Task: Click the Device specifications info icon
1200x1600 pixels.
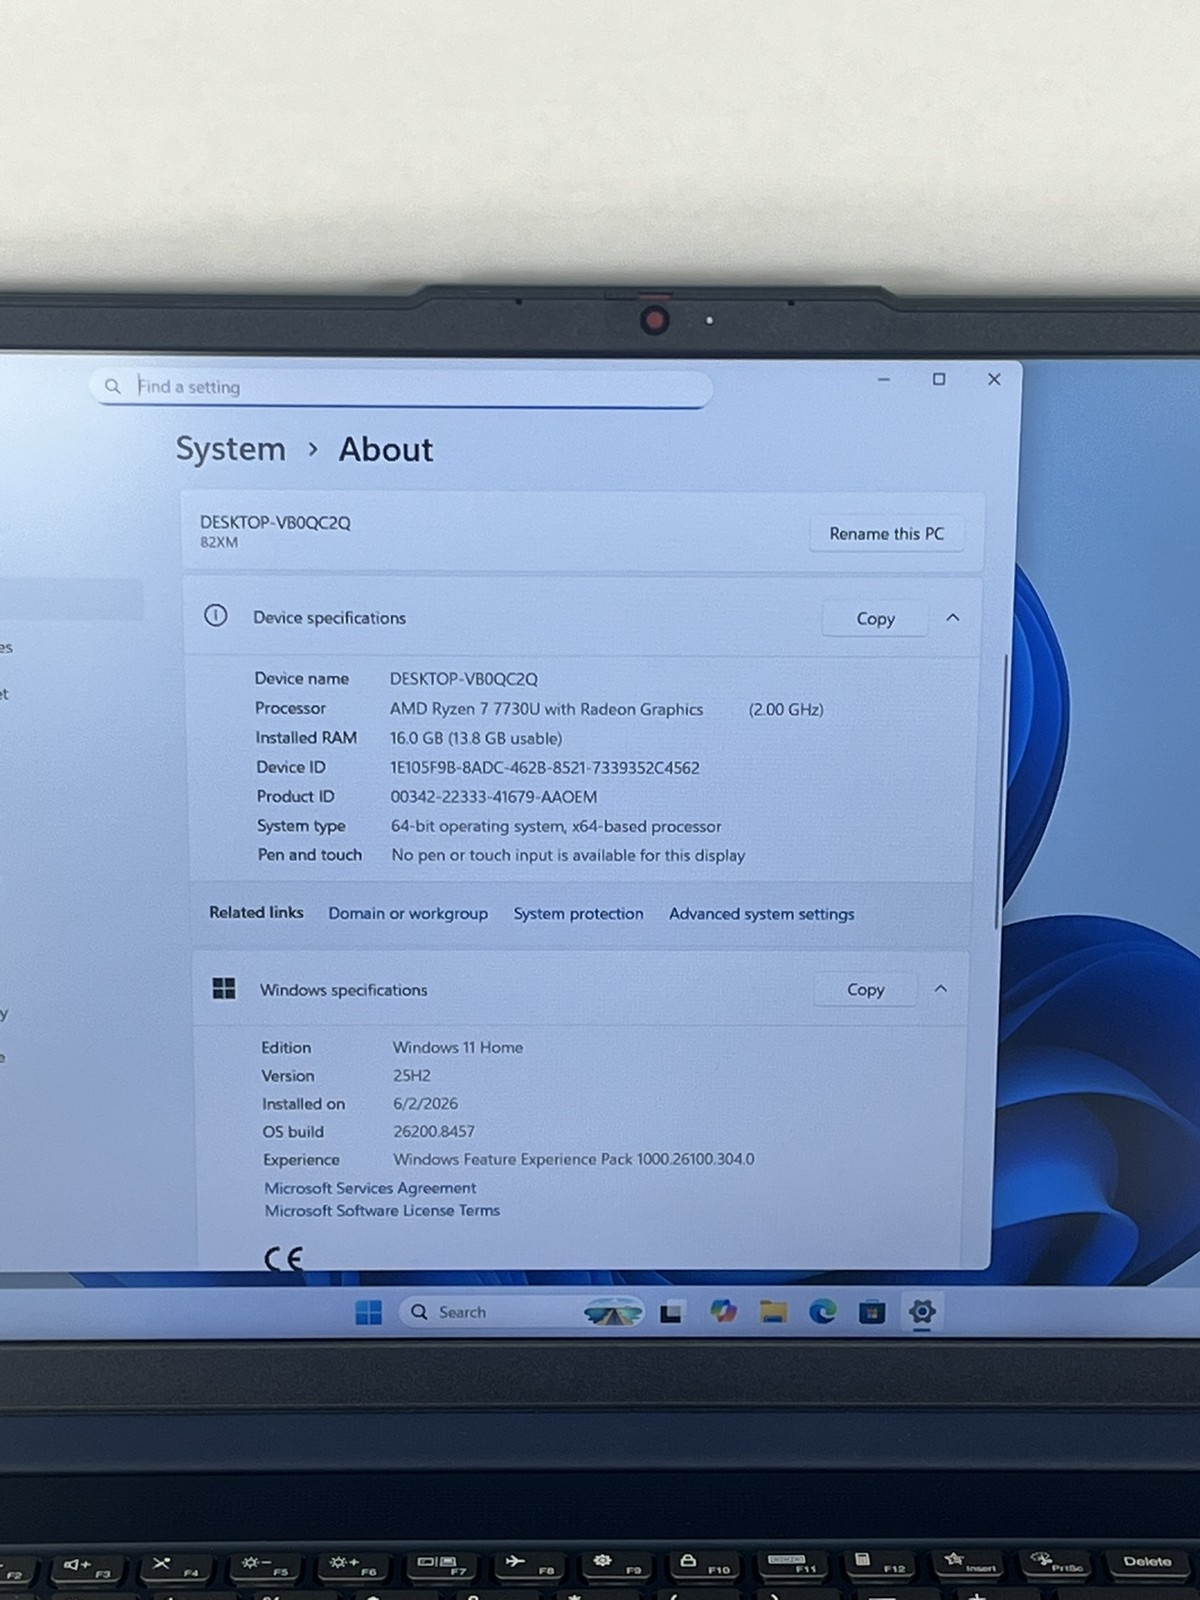Action: click(x=216, y=616)
